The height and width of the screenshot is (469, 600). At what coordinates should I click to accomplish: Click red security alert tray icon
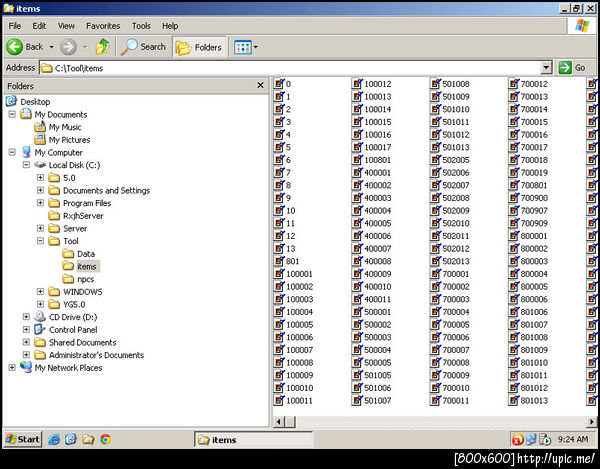pos(517,440)
